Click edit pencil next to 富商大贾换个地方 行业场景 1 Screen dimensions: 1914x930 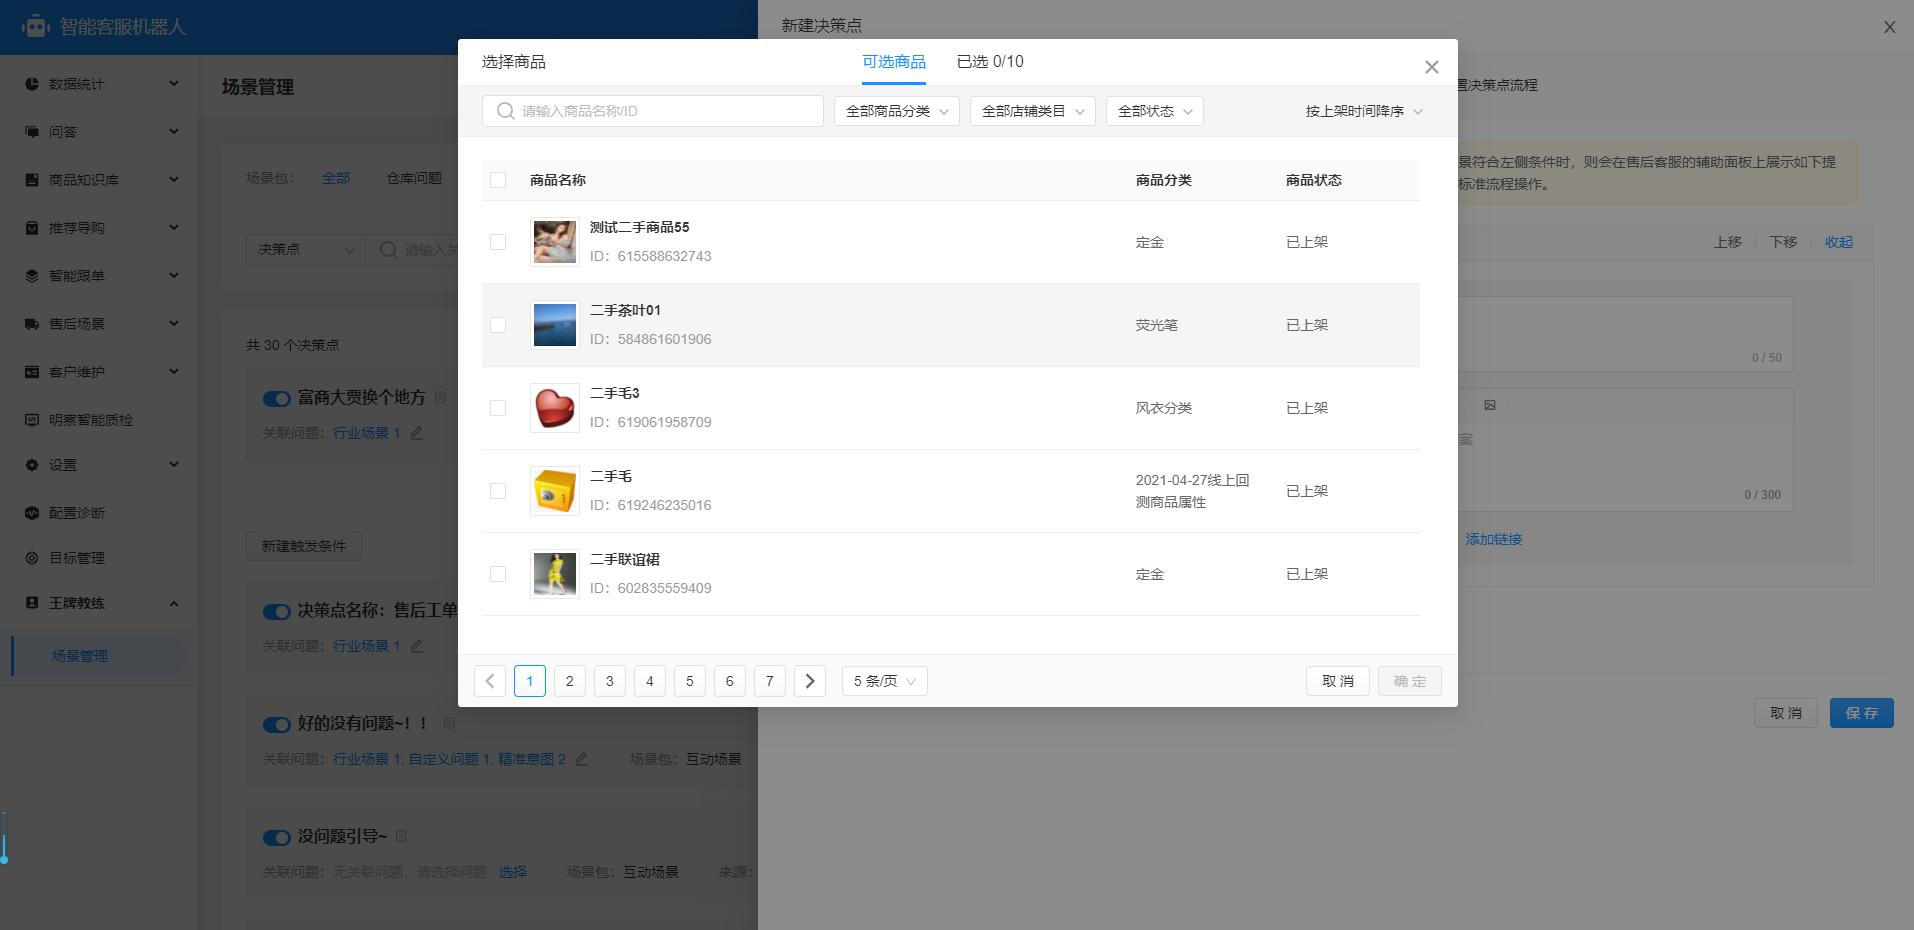pyautogui.click(x=417, y=433)
